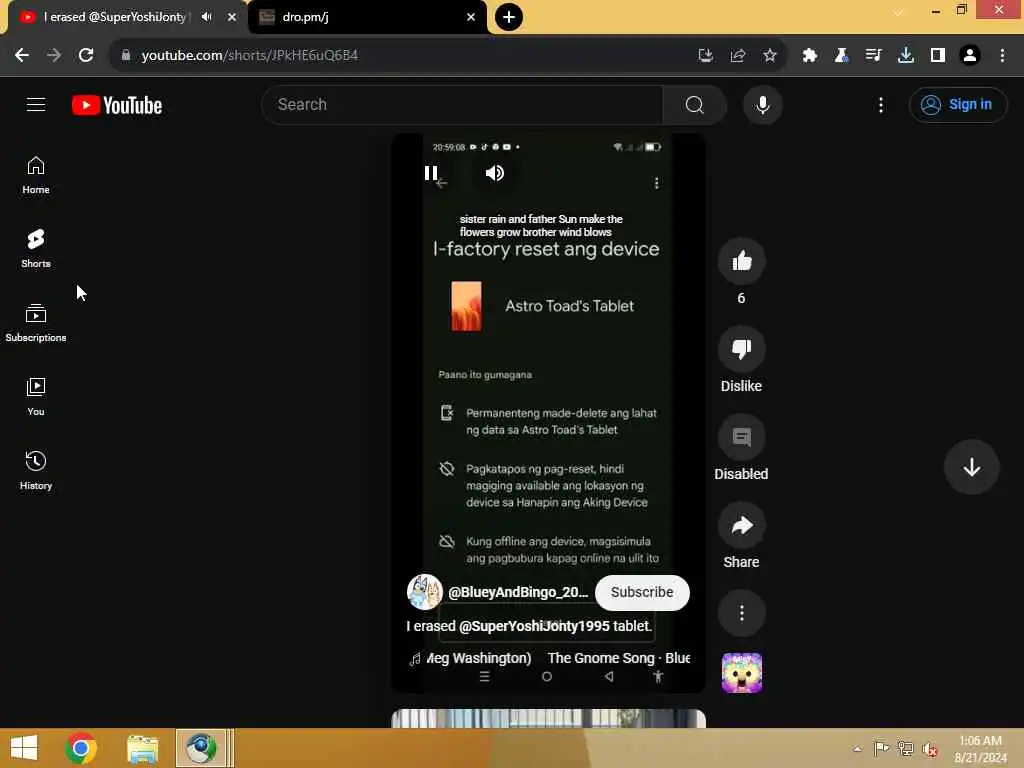Like this Short
Screen dimensions: 1024x768
click(741, 261)
